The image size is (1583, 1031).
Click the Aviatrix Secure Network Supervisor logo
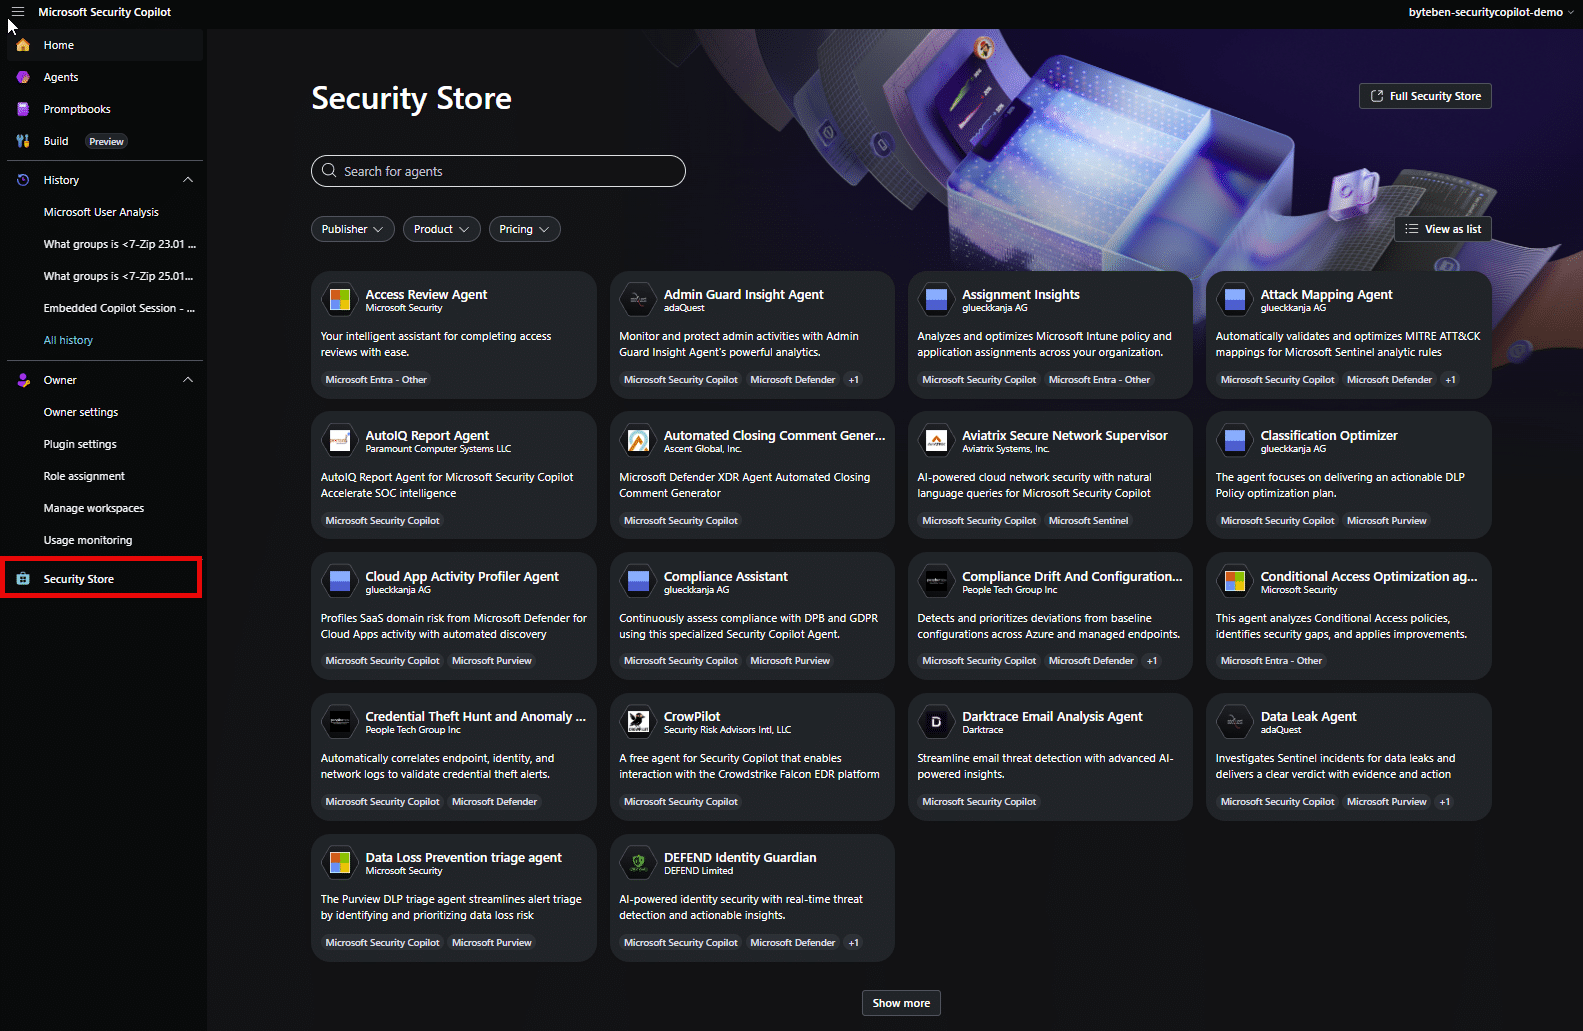point(936,441)
